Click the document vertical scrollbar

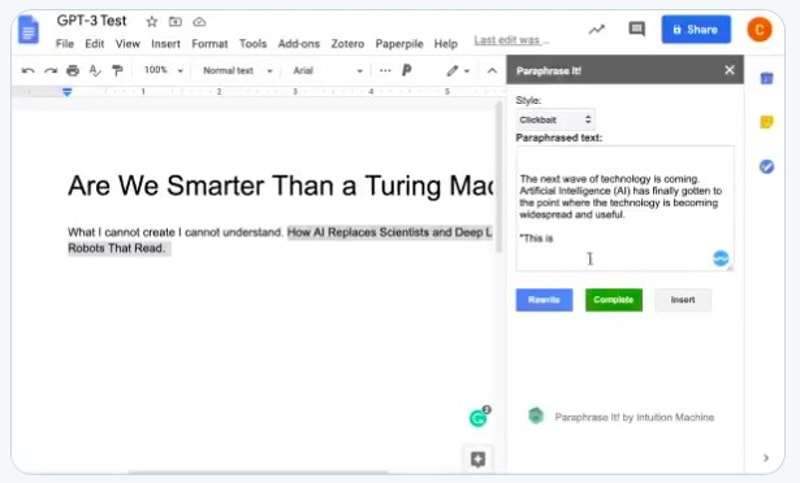coord(498,176)
